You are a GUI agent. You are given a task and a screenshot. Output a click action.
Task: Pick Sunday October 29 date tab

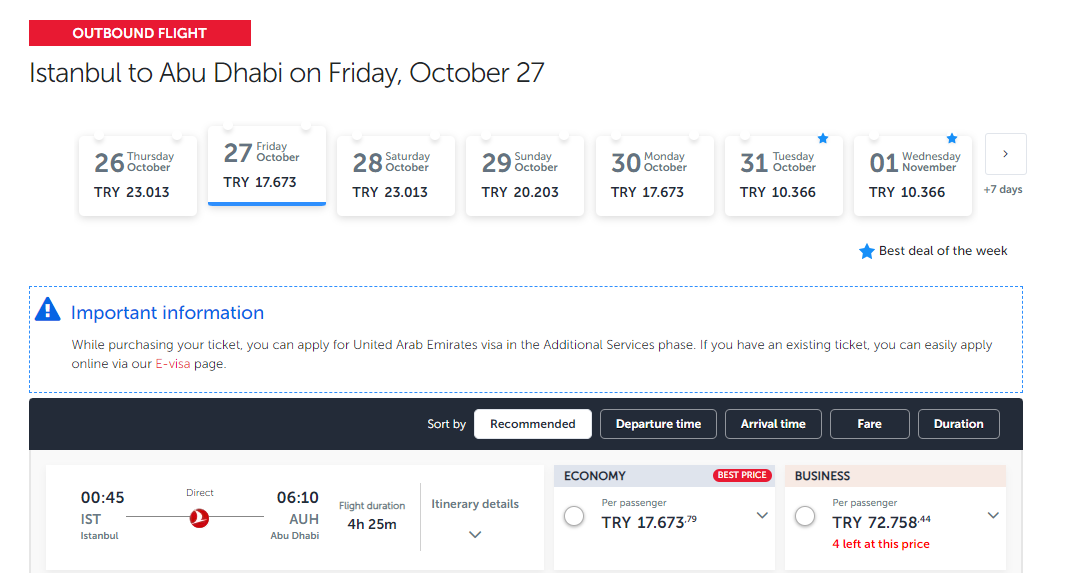[524, 175]
